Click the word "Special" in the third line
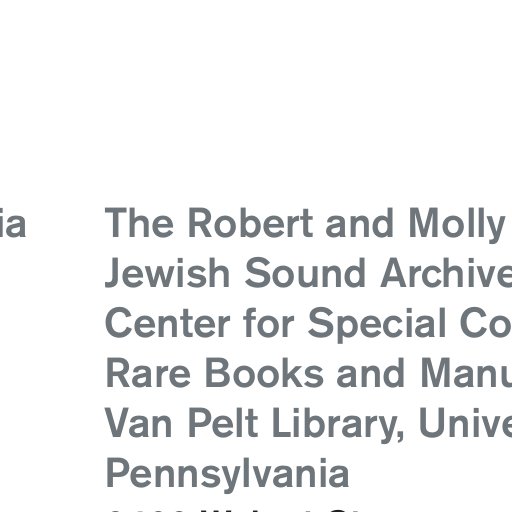 click(x=377, y=324)
